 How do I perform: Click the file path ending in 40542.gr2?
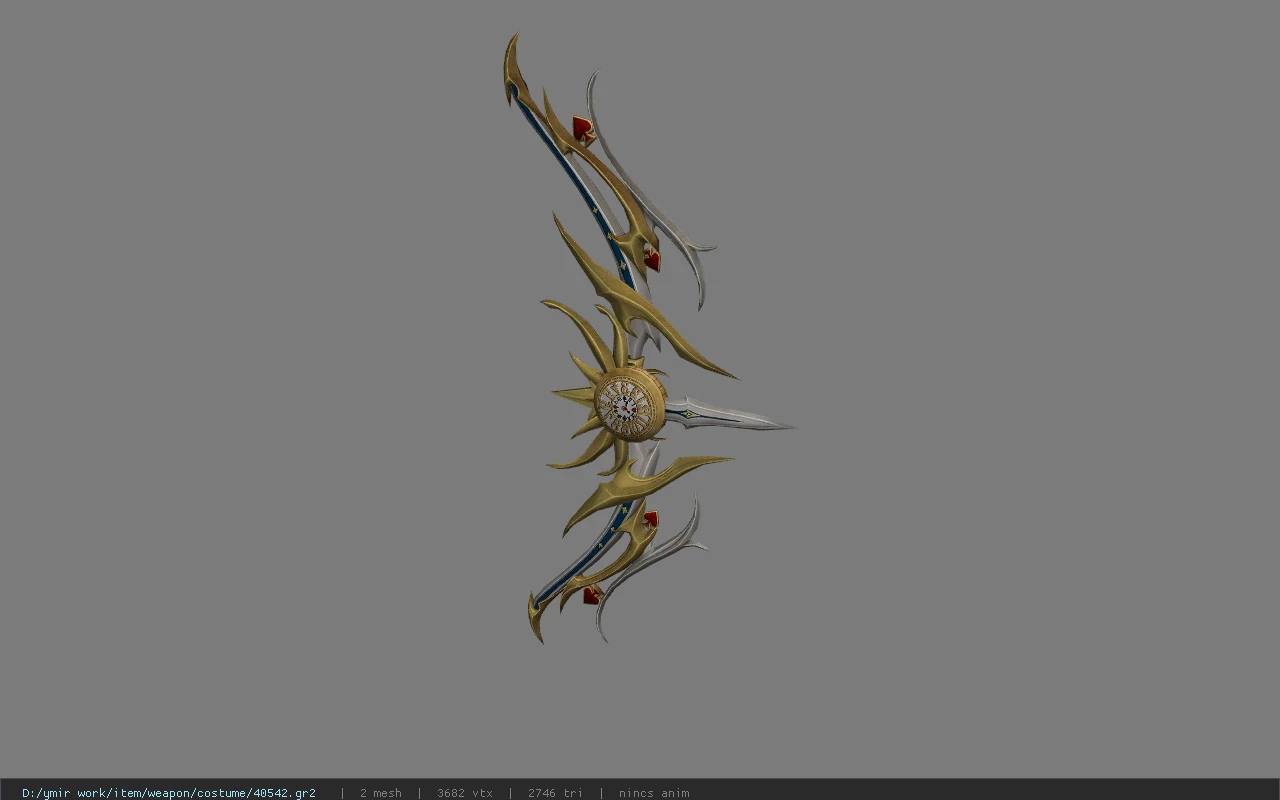pyautogui.click(x=169, y=793)
